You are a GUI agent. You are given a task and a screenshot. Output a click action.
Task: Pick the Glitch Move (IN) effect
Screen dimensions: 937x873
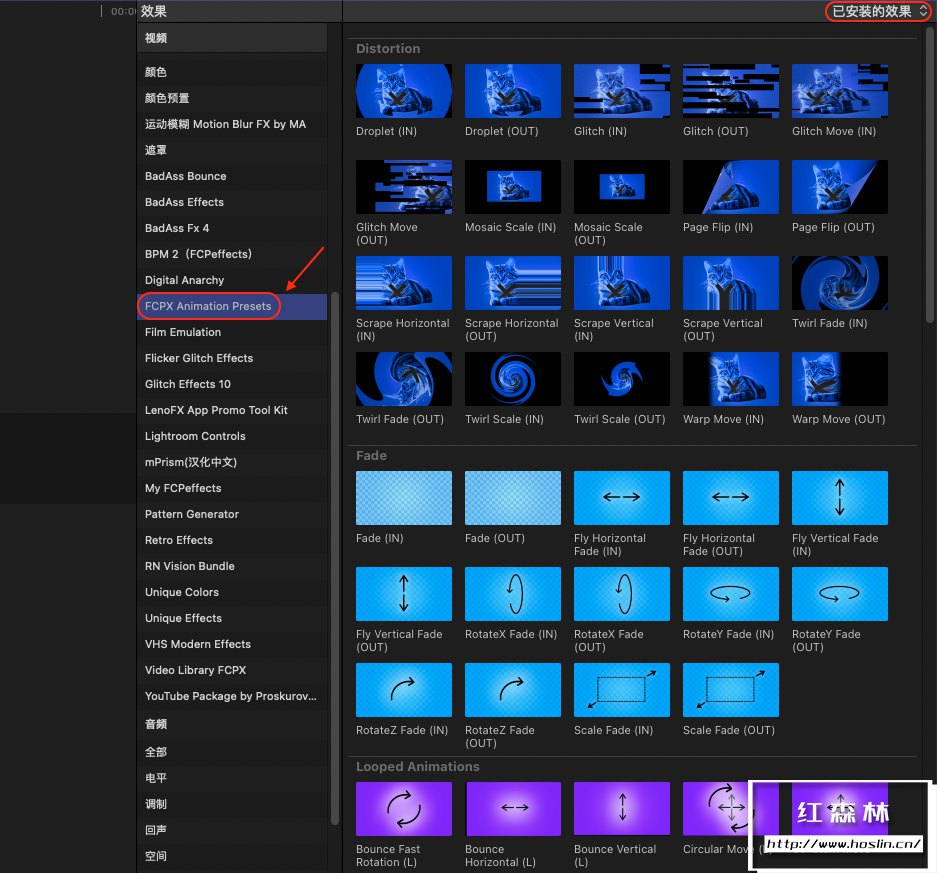pyautogui.click(x=840, y=91)
